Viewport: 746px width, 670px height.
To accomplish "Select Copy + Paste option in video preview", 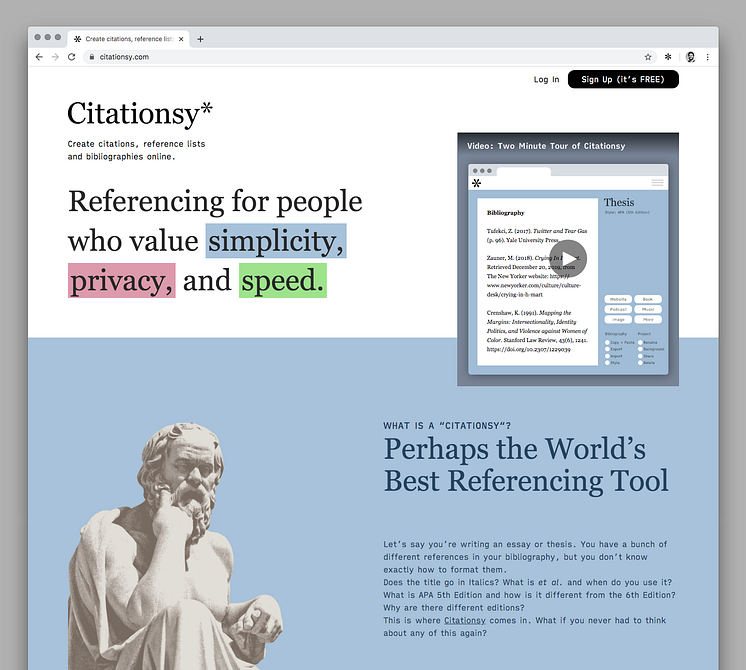I will click(619, 342).
